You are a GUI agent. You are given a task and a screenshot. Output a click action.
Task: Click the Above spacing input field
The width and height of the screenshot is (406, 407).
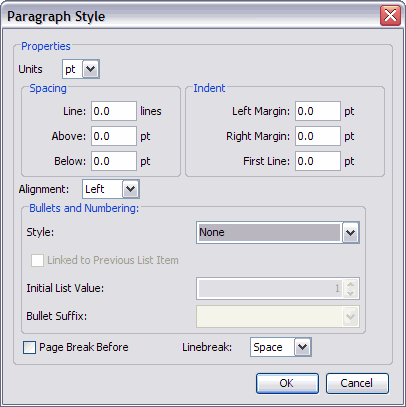click(114, 136)
